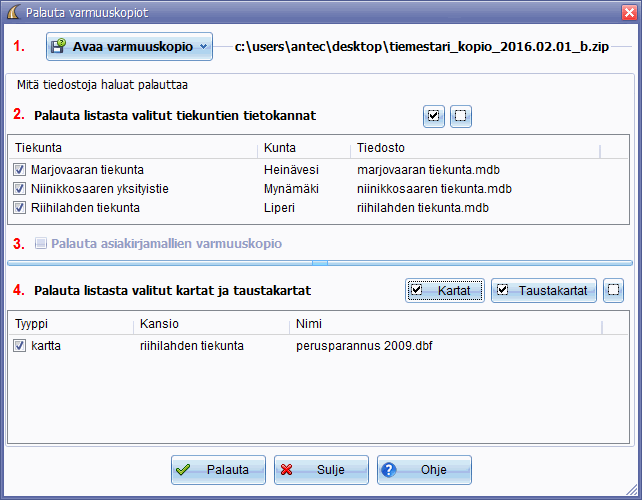This screenshot has width=642, height=500.
Task: Click the horizontal splitter bar between lists
Action: coord(320,263)
